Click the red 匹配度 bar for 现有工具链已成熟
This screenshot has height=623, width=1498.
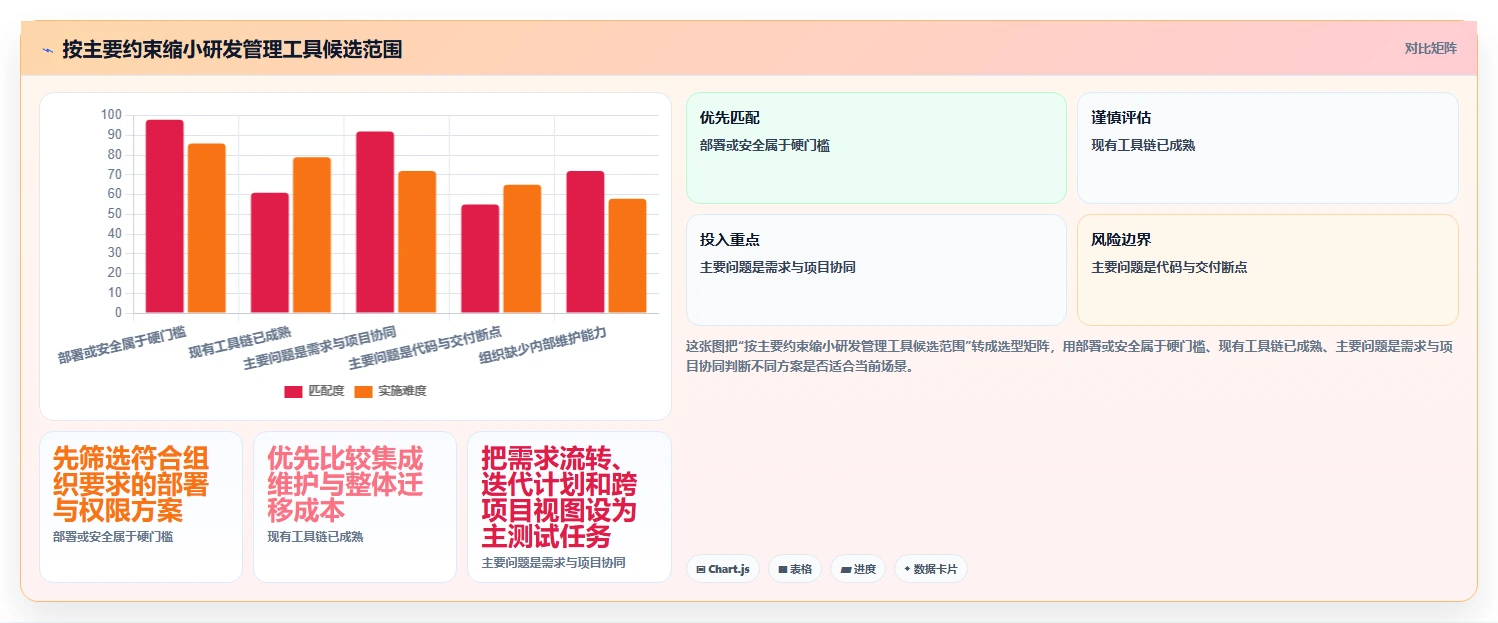click(270, 253)
